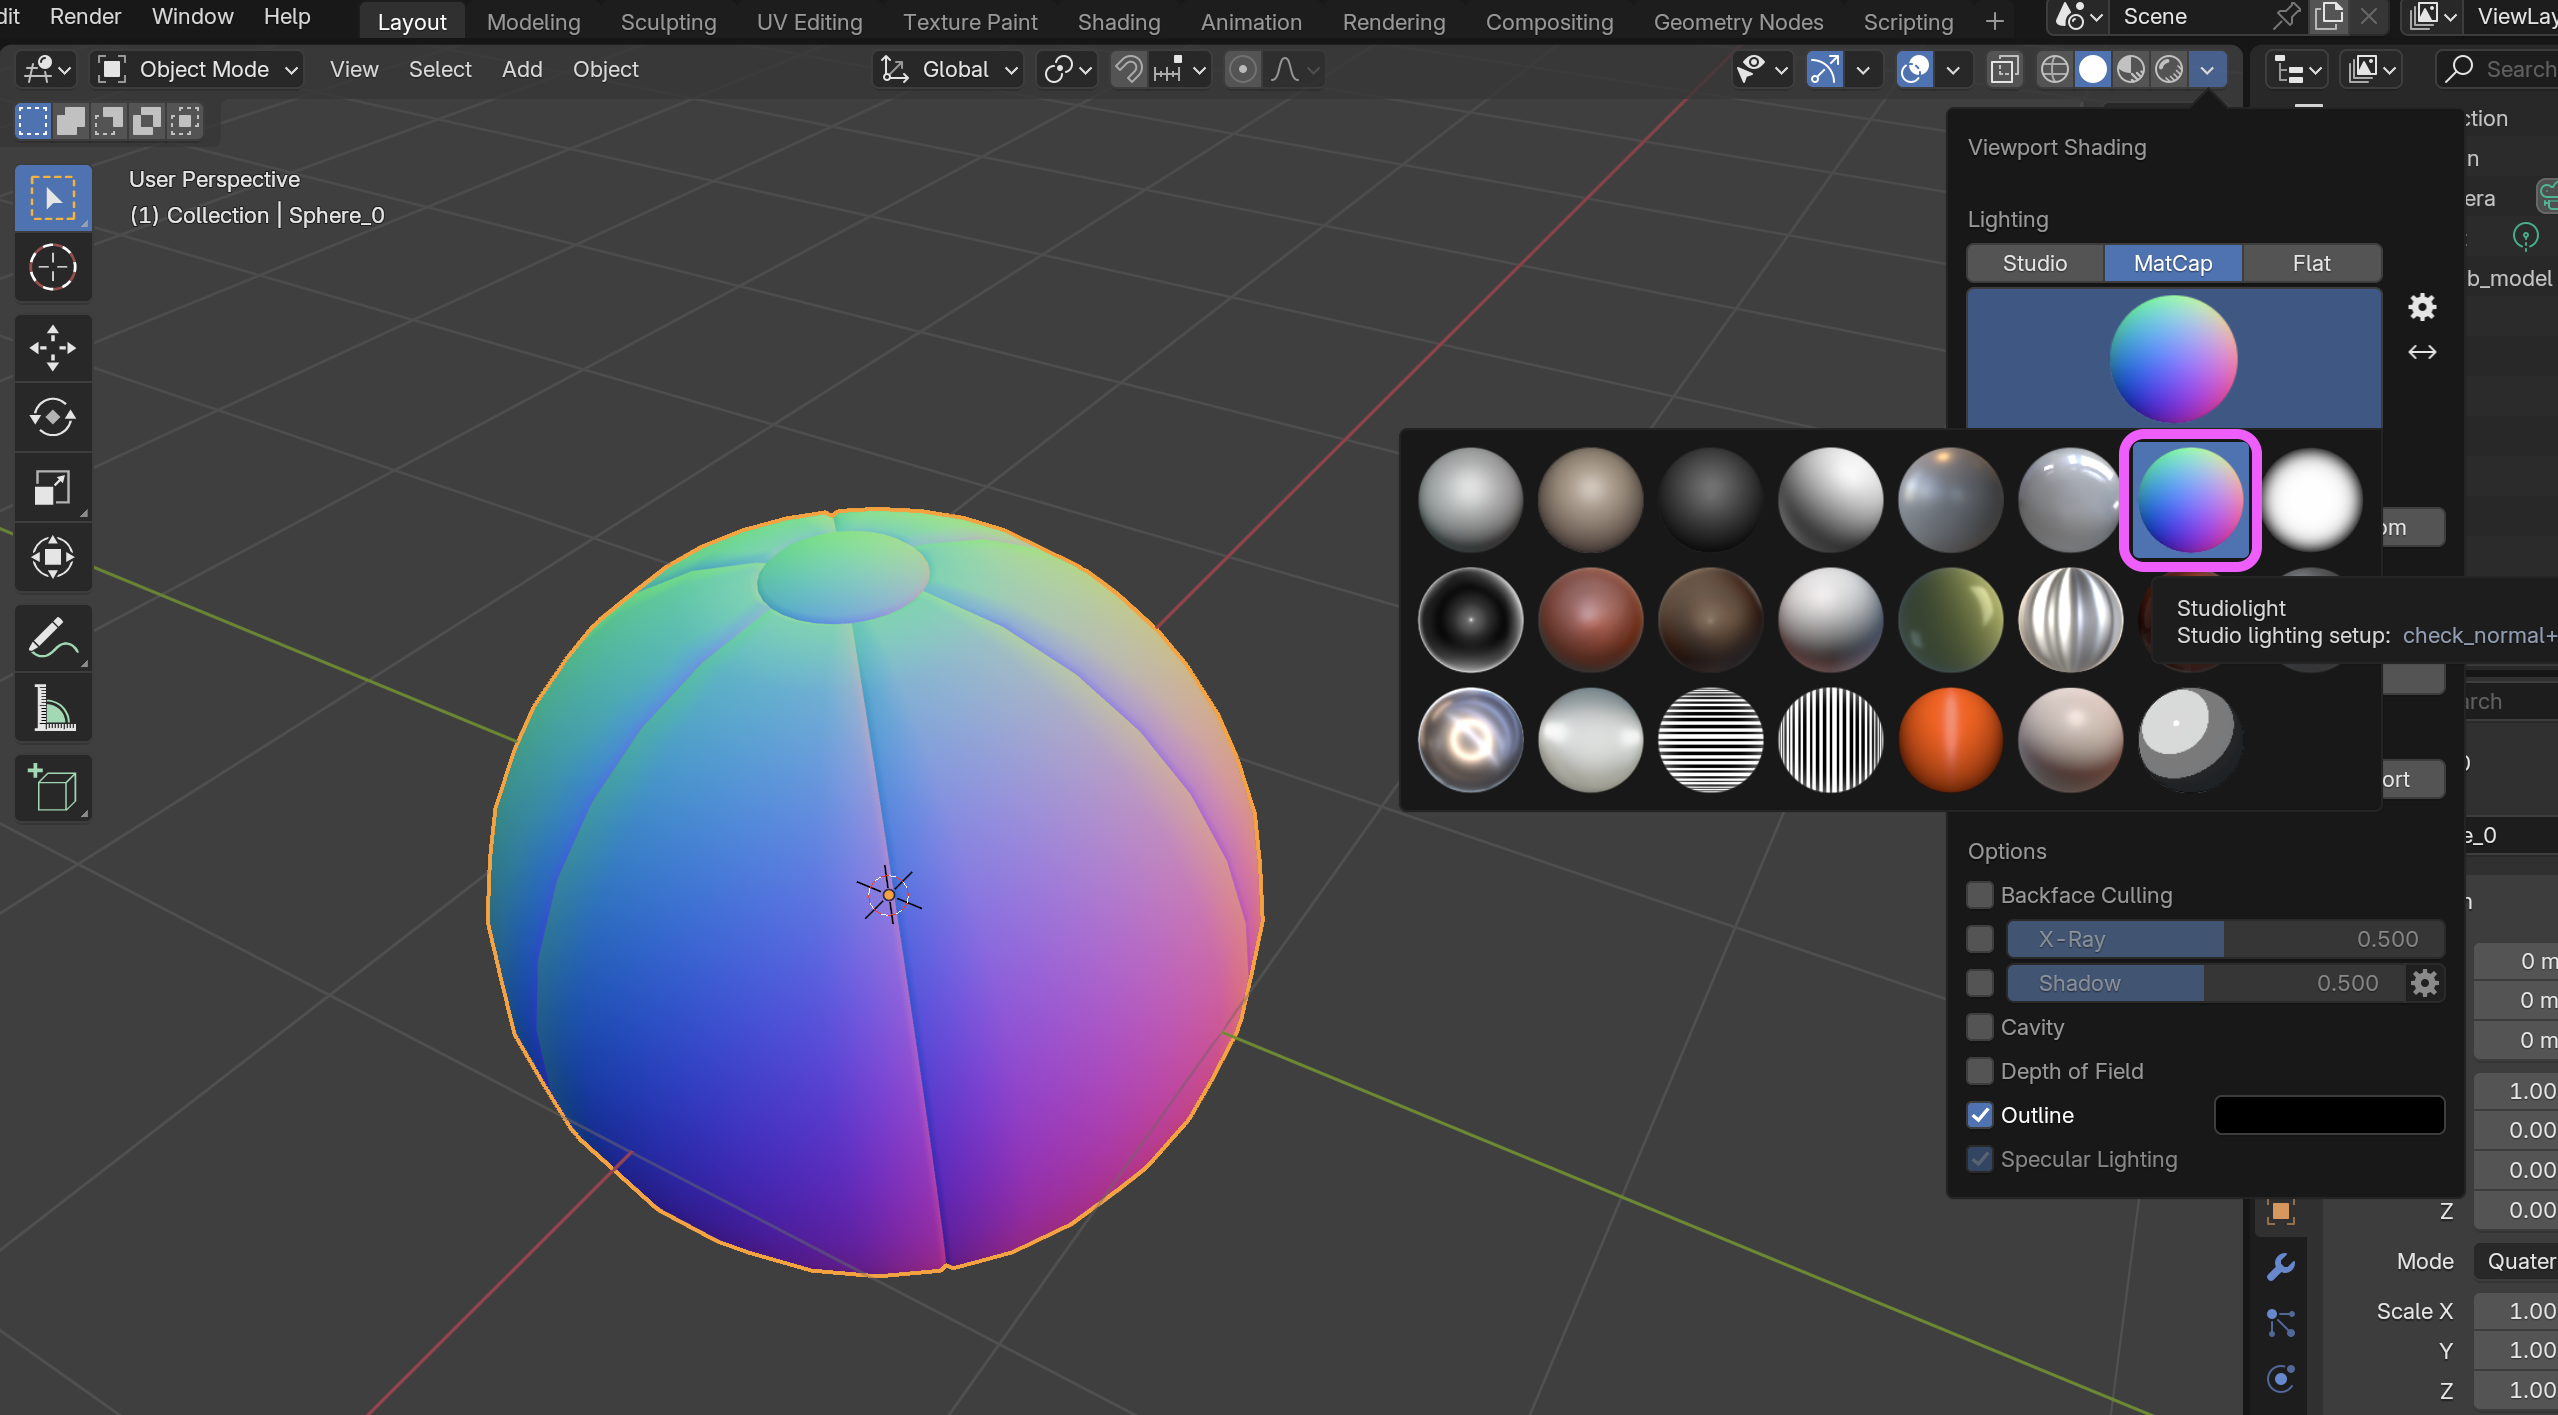Select Flat lighting mode button
This screenshot has height=1415, width=2558.
(2310, 263)
